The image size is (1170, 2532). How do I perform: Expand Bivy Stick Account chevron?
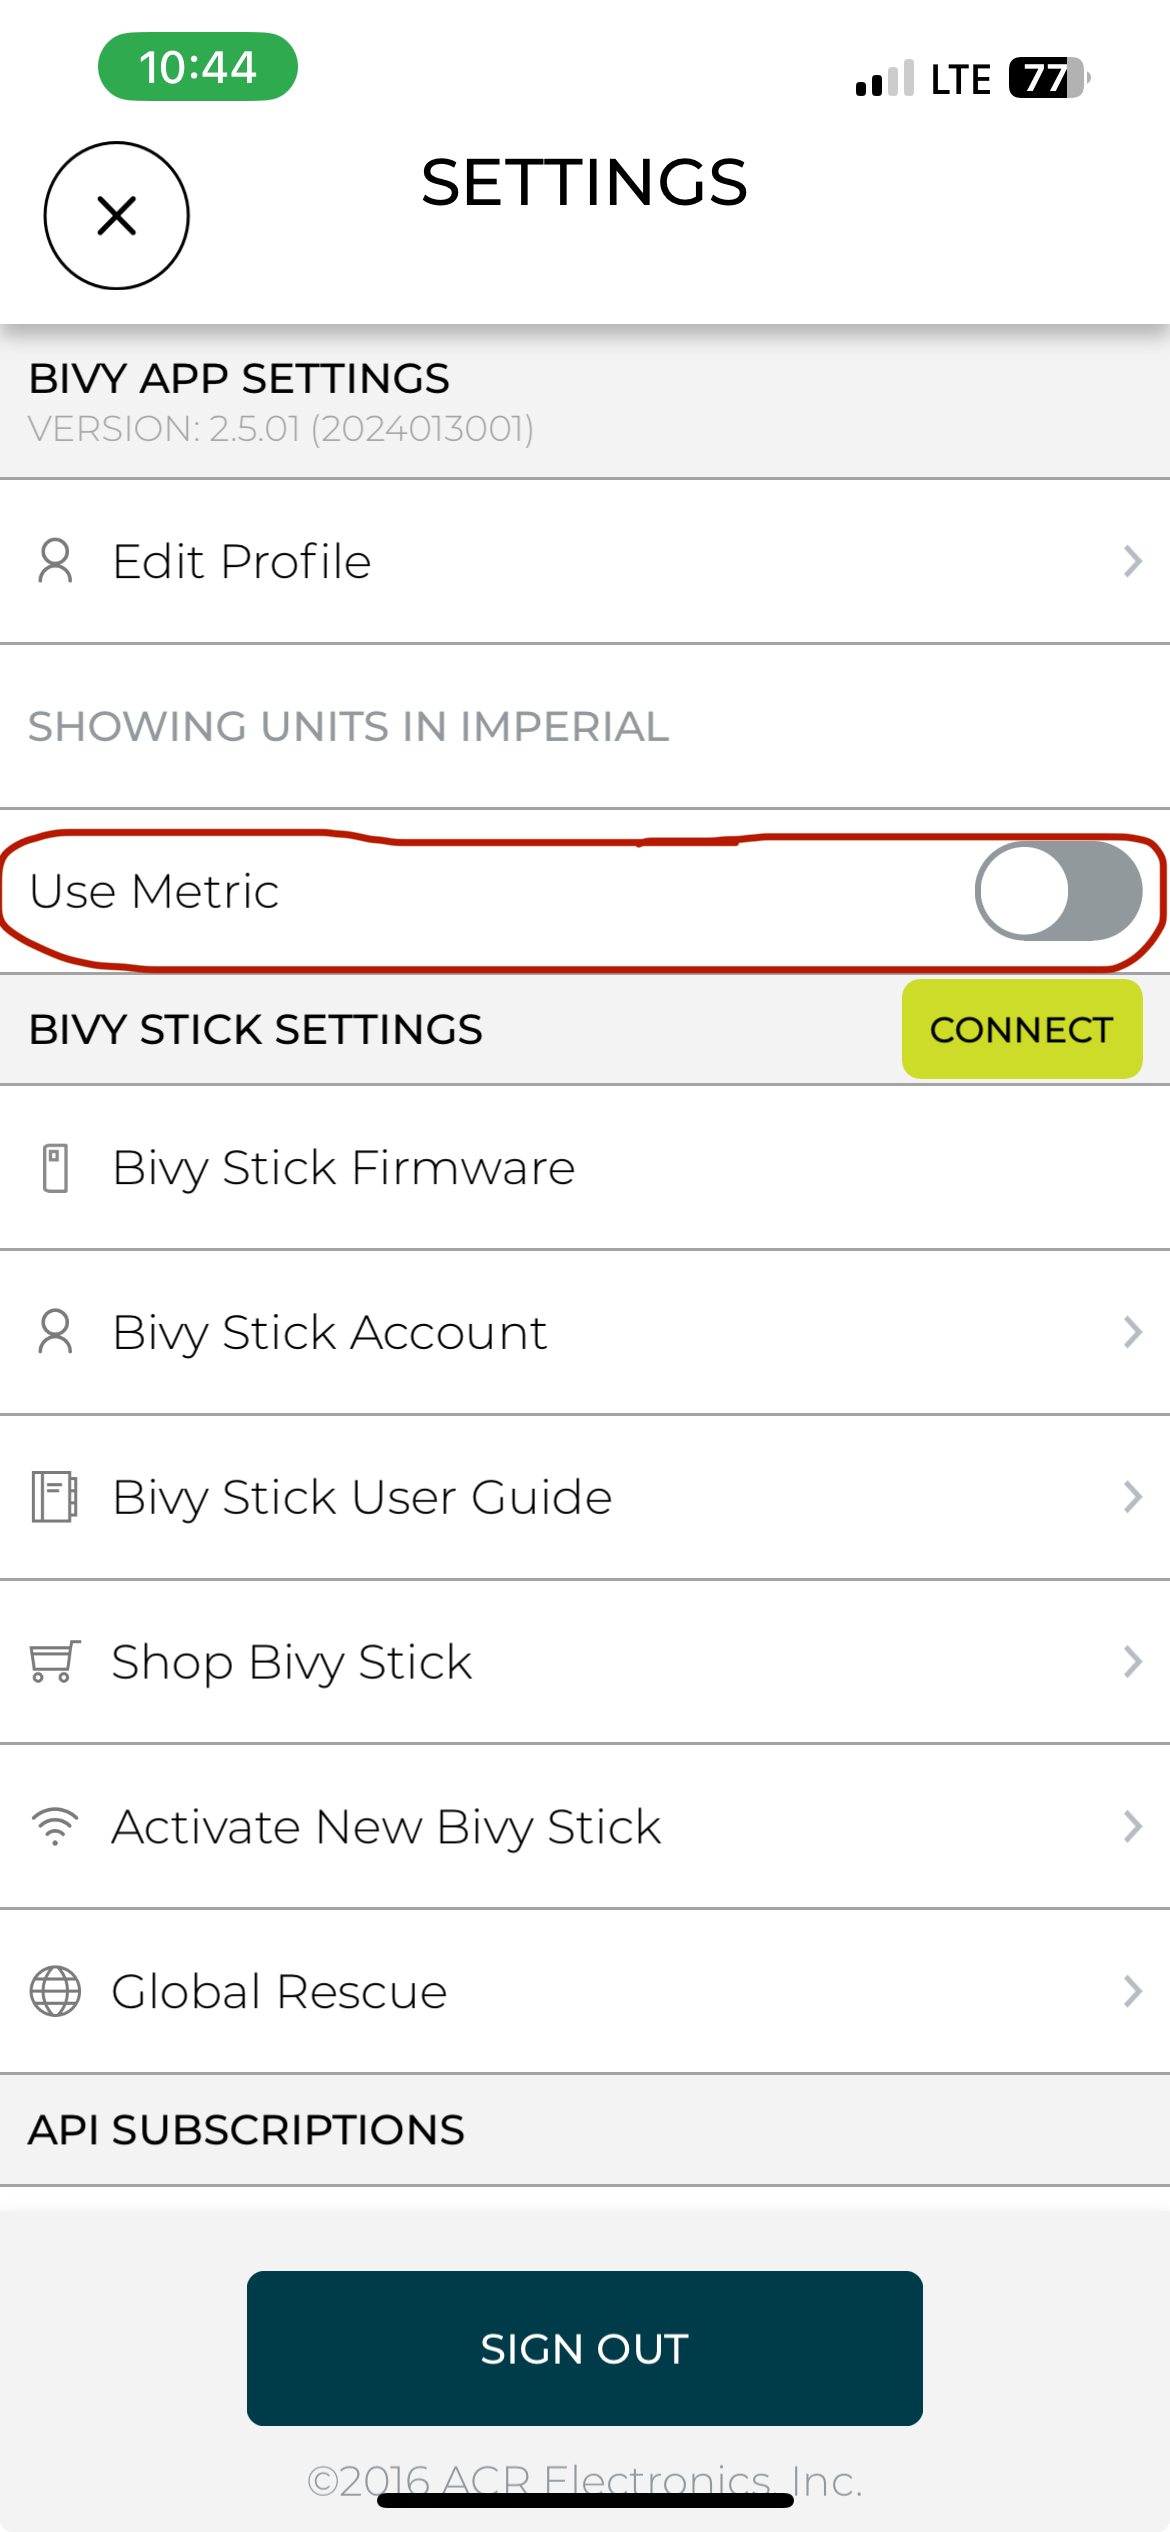tap(1132, 1332)
